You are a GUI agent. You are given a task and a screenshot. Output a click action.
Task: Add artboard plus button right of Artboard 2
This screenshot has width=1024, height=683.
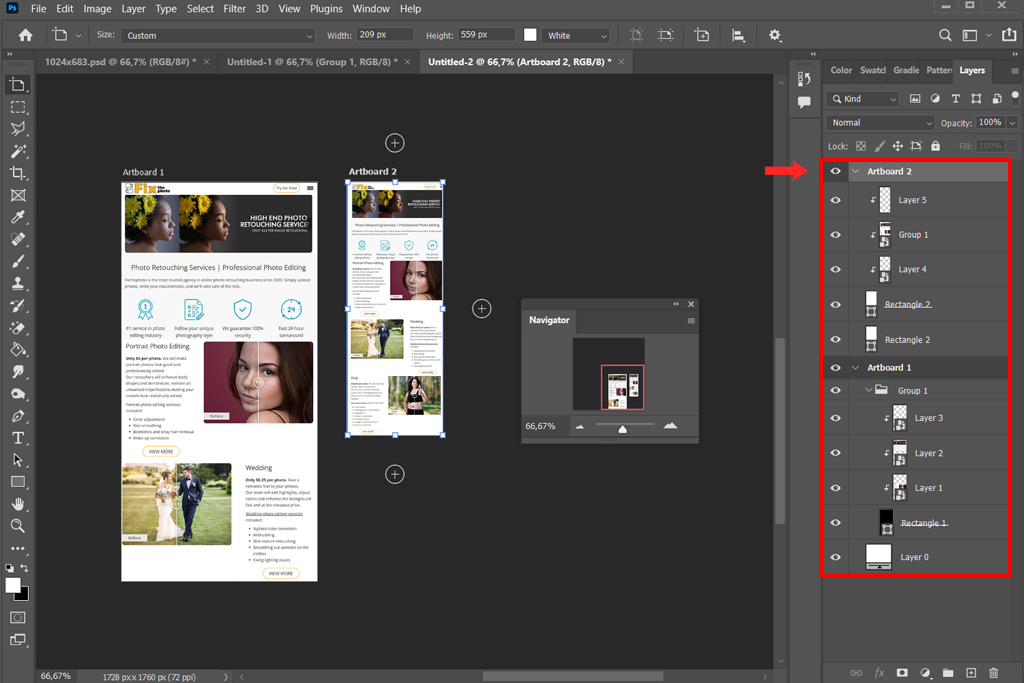(x=482, y=308)
